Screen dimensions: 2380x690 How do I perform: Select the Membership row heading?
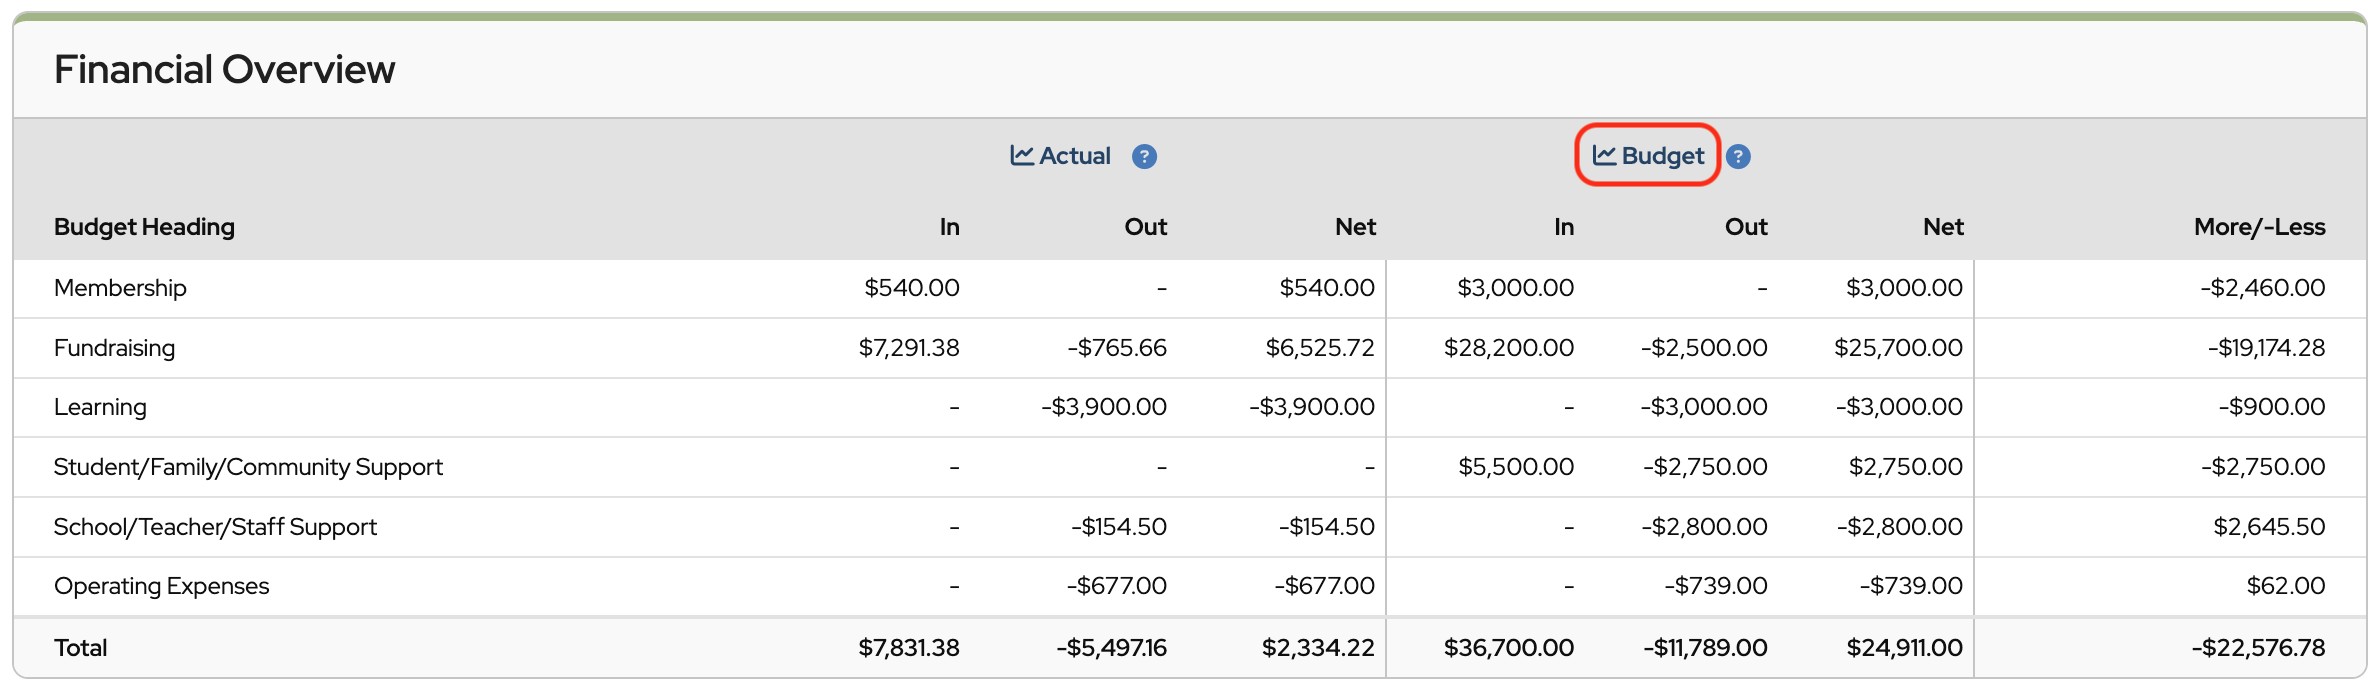point(120,288)
